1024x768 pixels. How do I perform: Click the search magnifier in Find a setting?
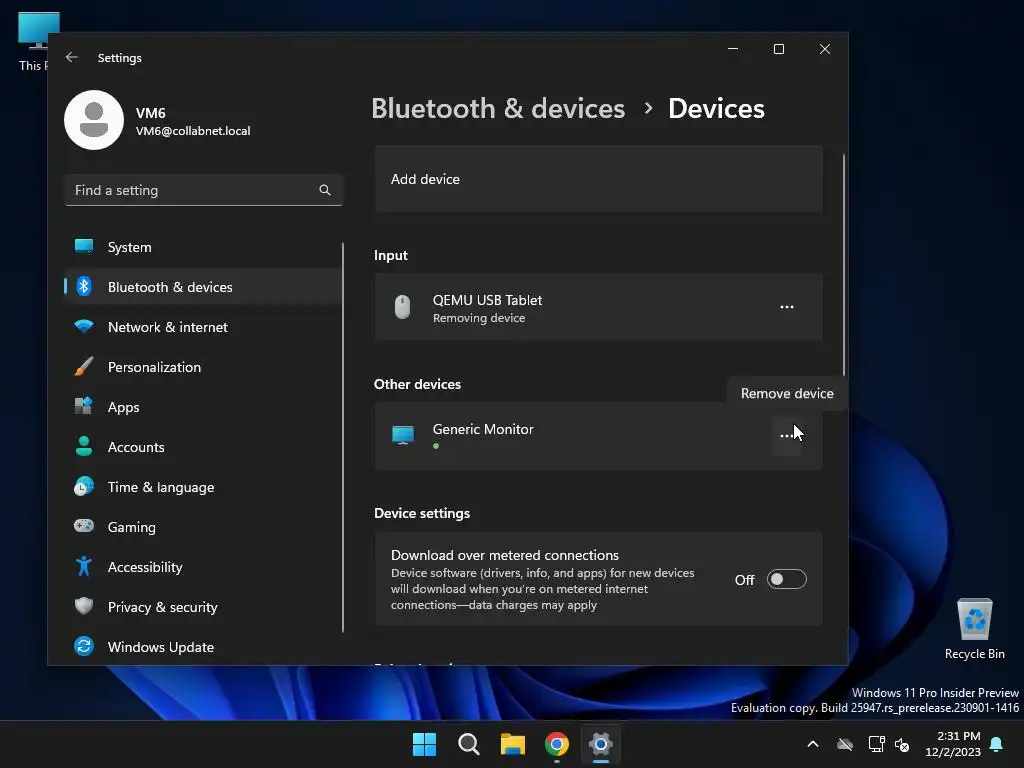click(325, 190)
